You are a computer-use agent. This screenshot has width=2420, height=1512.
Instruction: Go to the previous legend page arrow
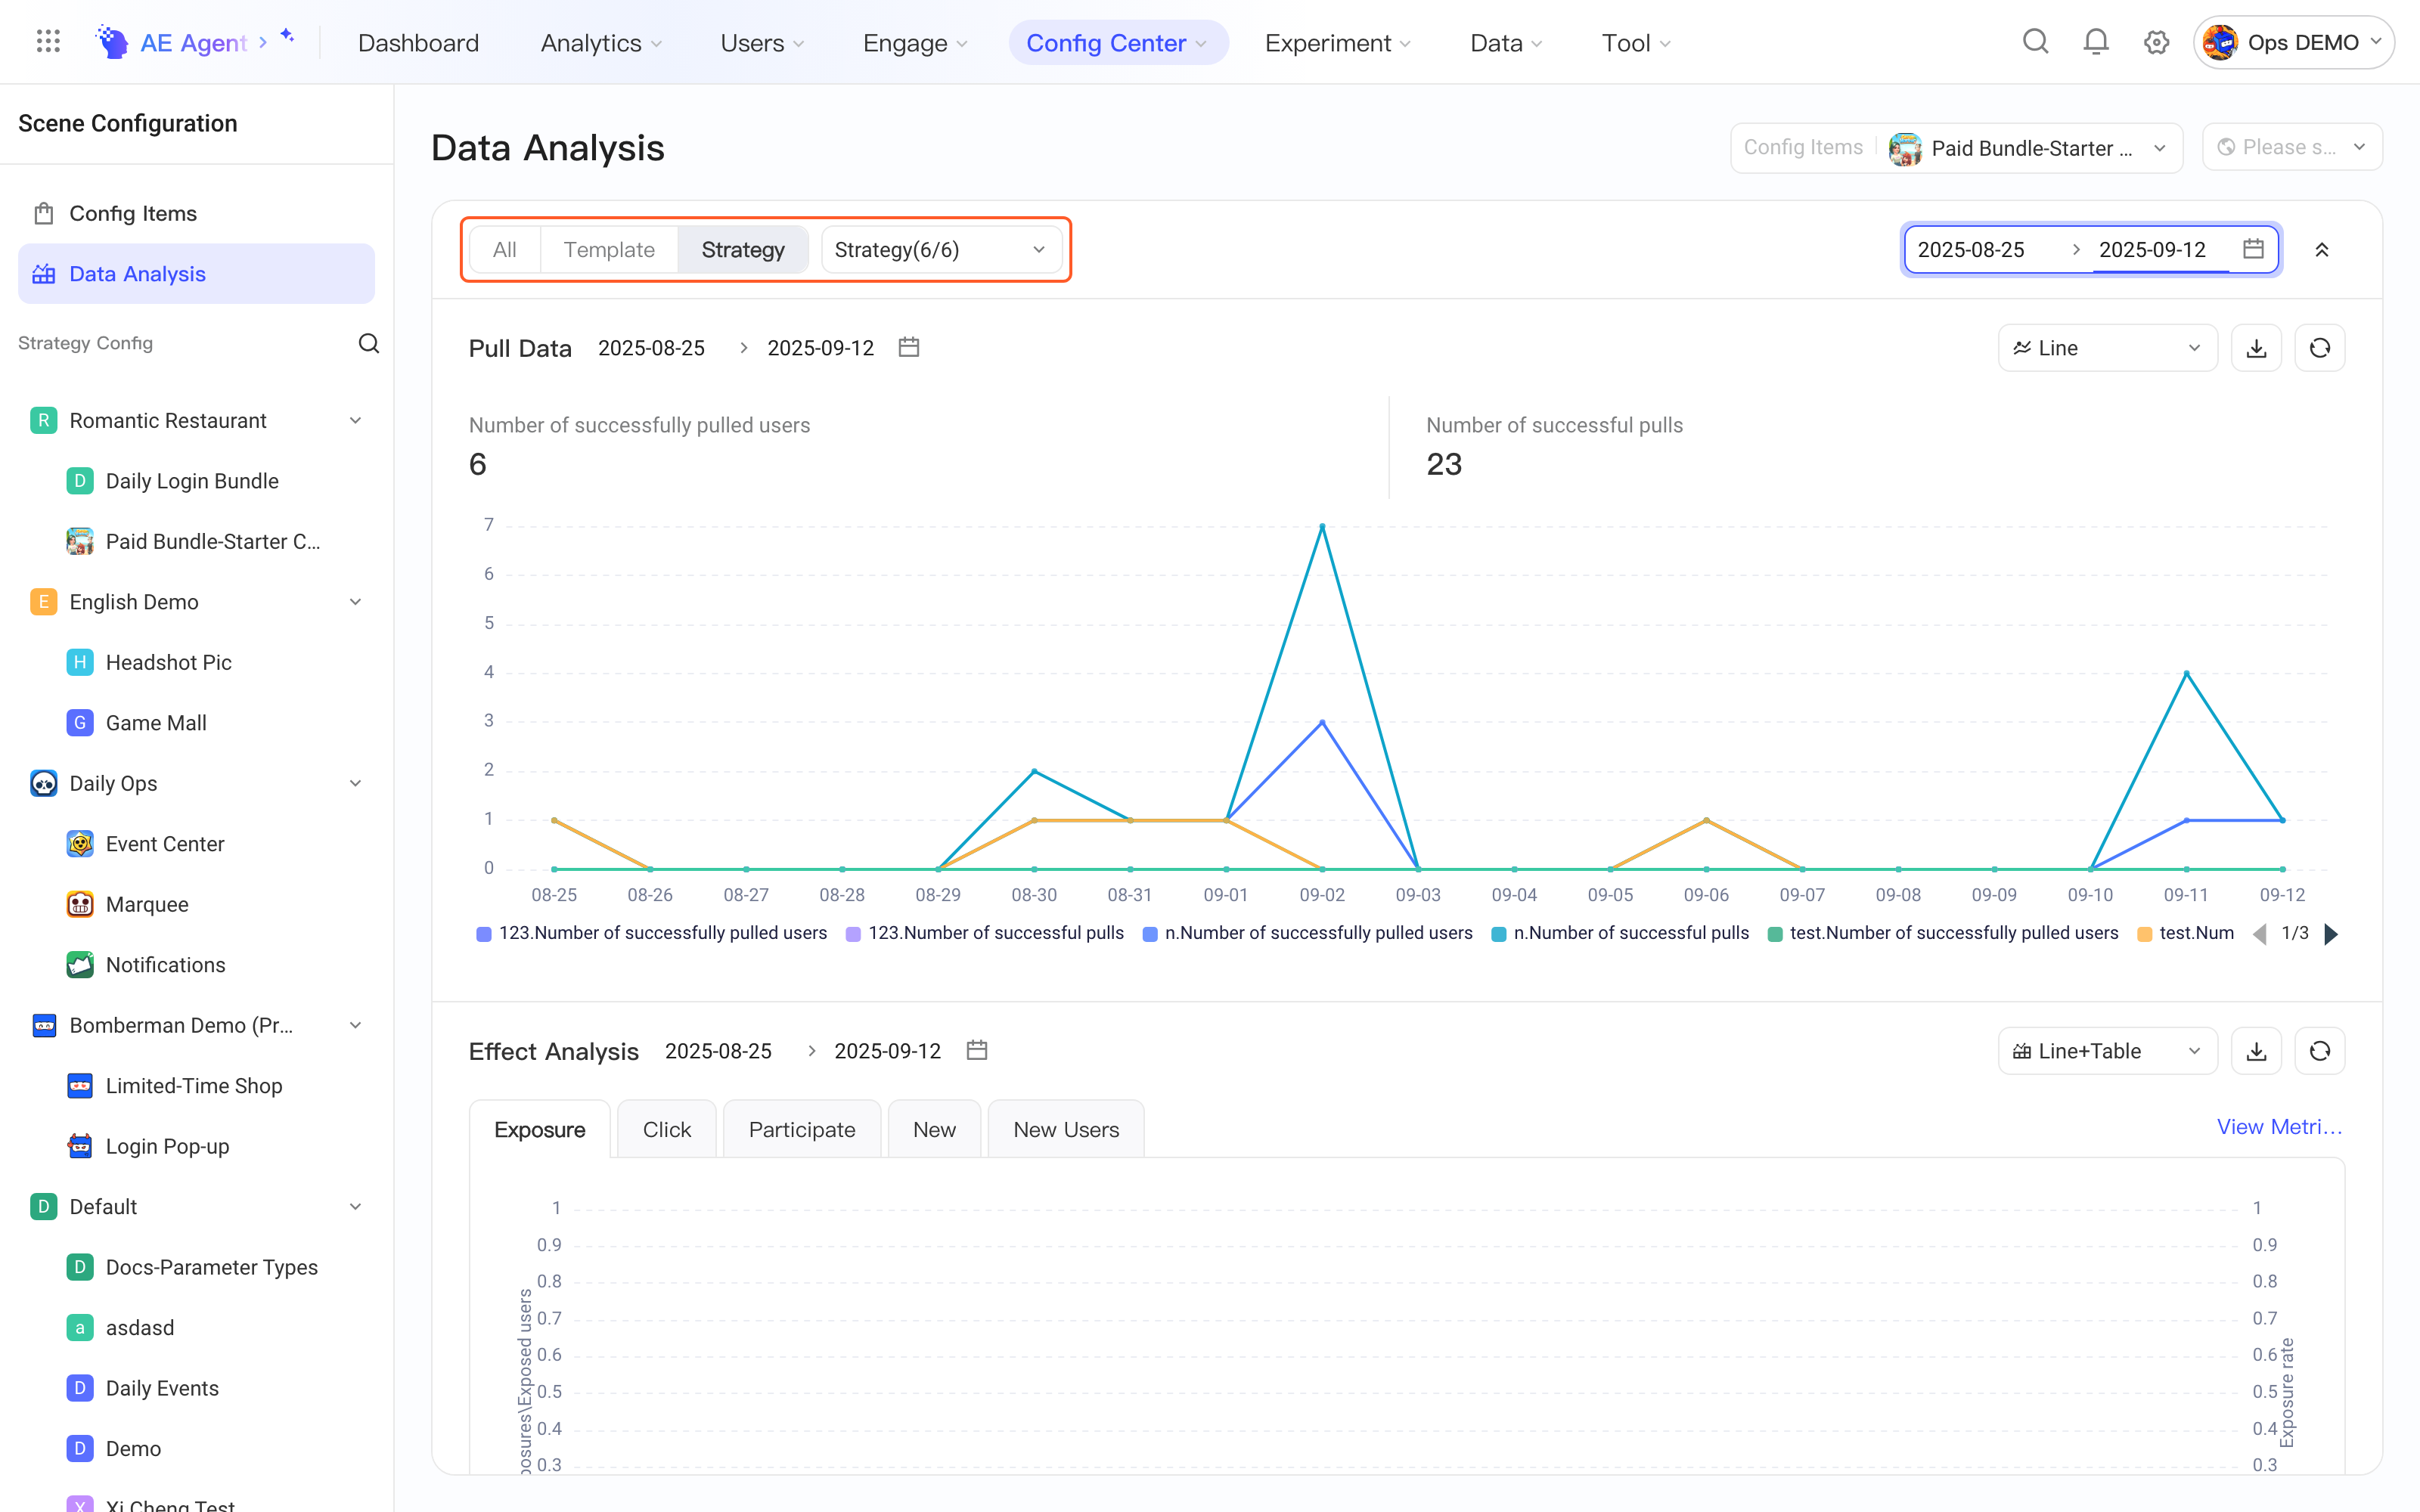(x=2260, y=933)
